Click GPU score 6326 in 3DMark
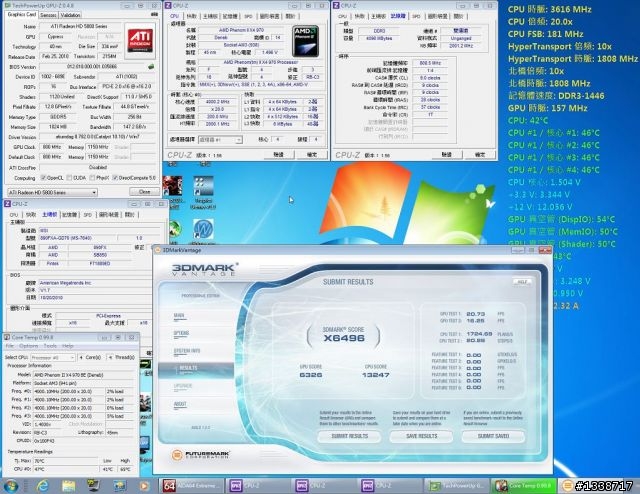 [x=311, y=375]
